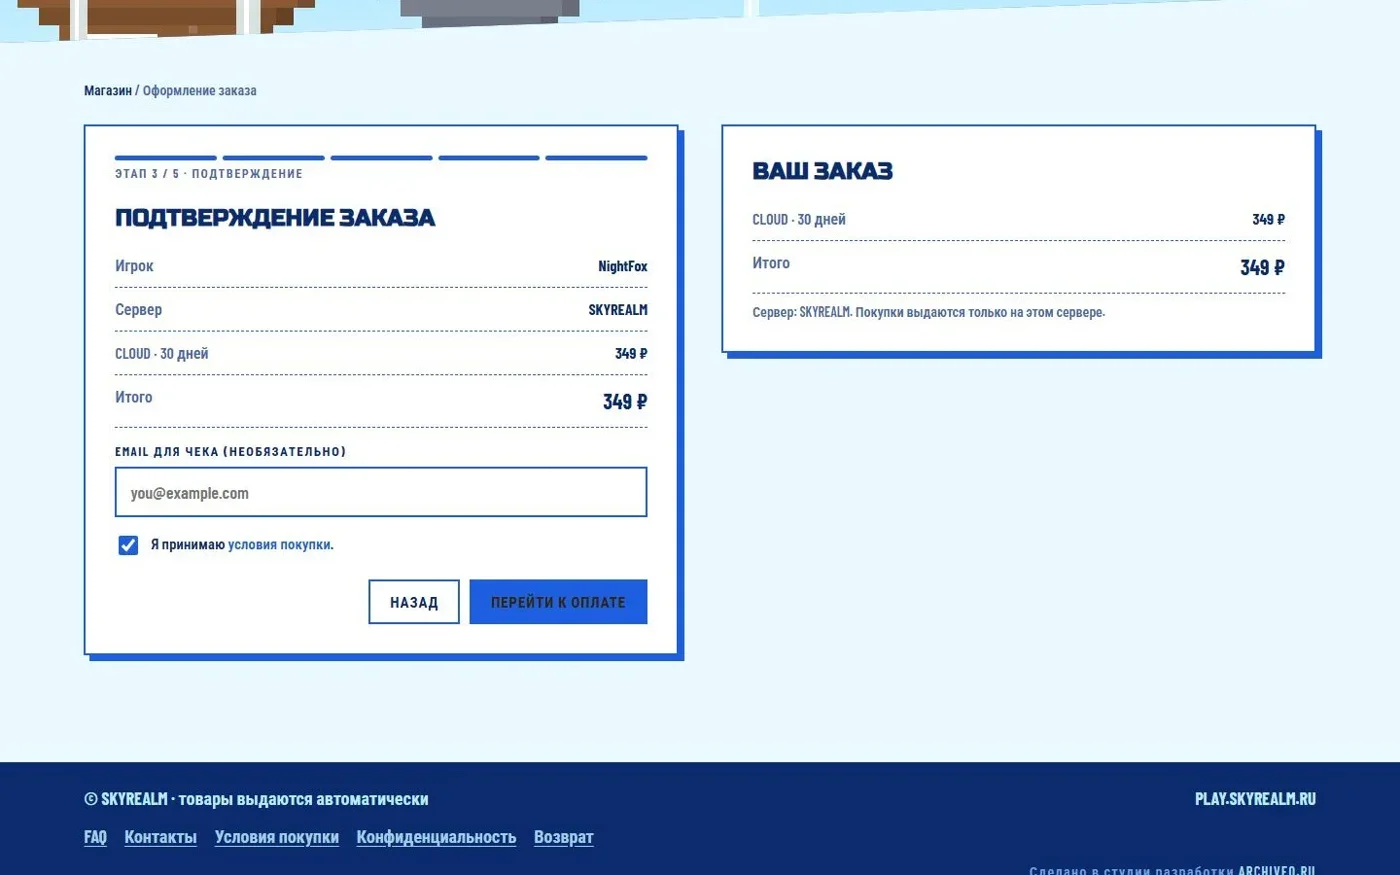Click 'CLOUD · 30 дней' in confirmation form
Image resolution: width=1400 pixels, height=875 pixels.
(162, 353)
